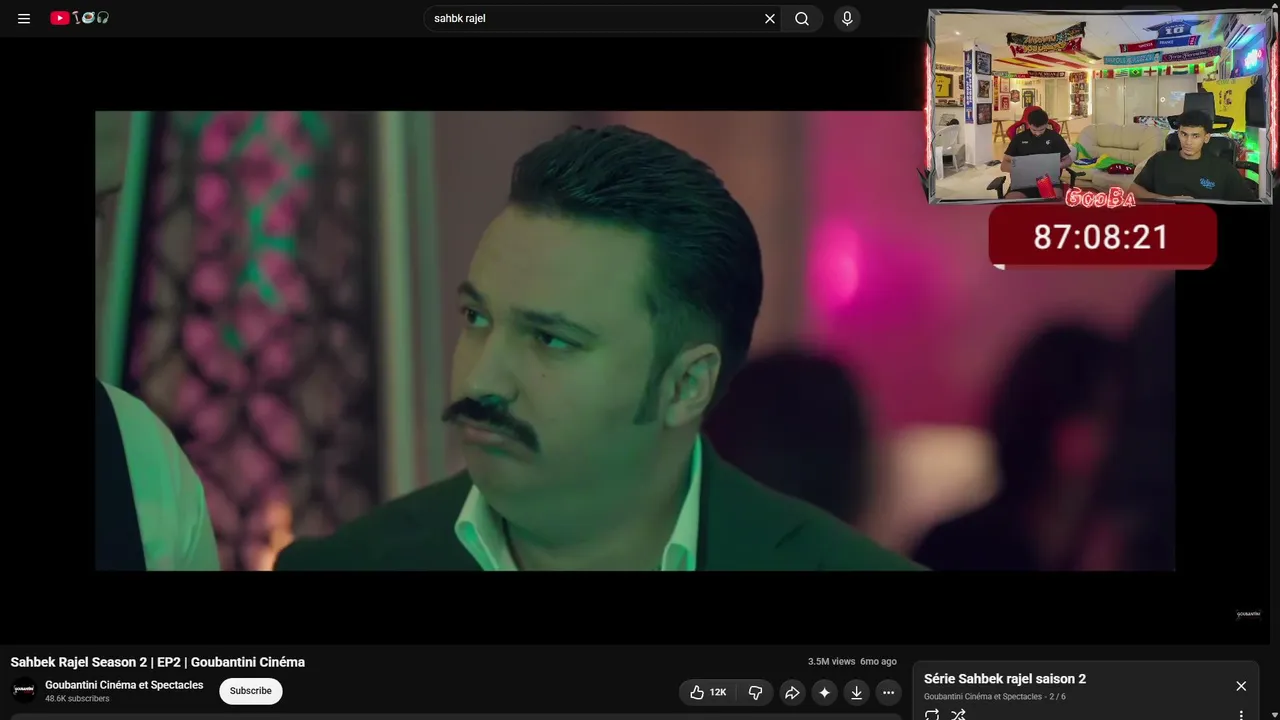Click the Goubantini channel avatar
The height and width of the screenshot is (720, 1280).
tap(24, 690)
